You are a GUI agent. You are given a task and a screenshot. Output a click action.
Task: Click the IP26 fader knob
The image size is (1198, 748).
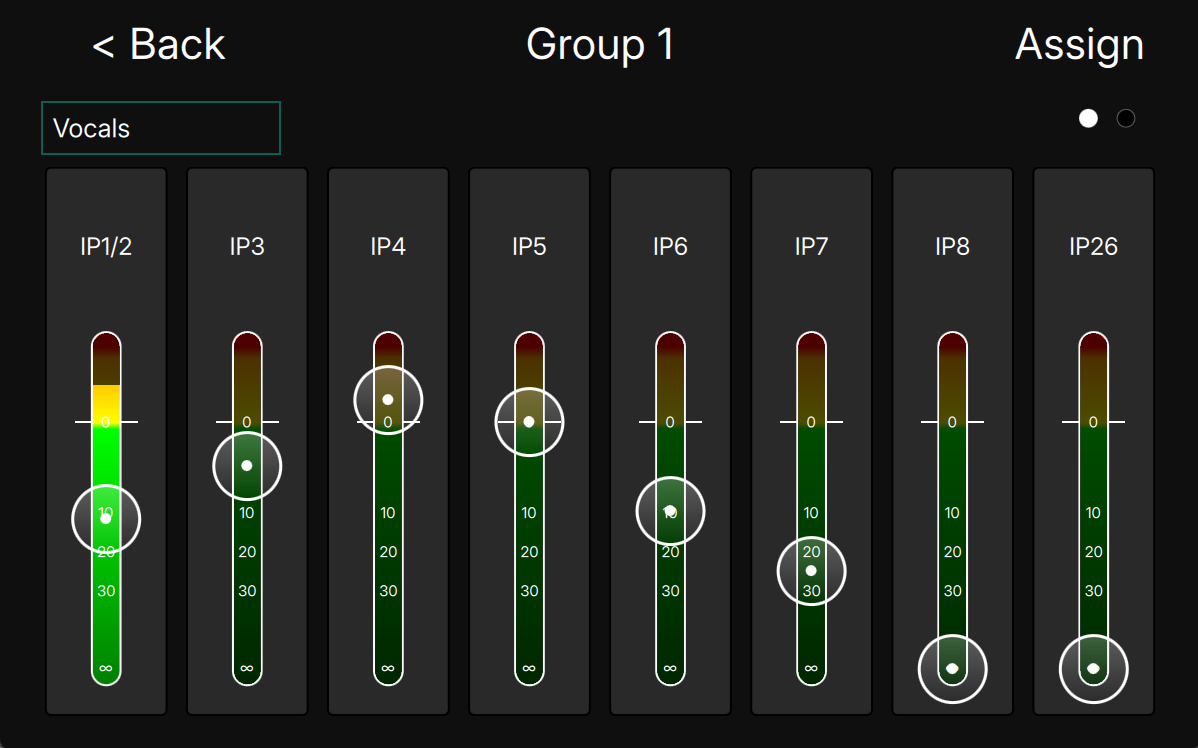[1093, 669]
